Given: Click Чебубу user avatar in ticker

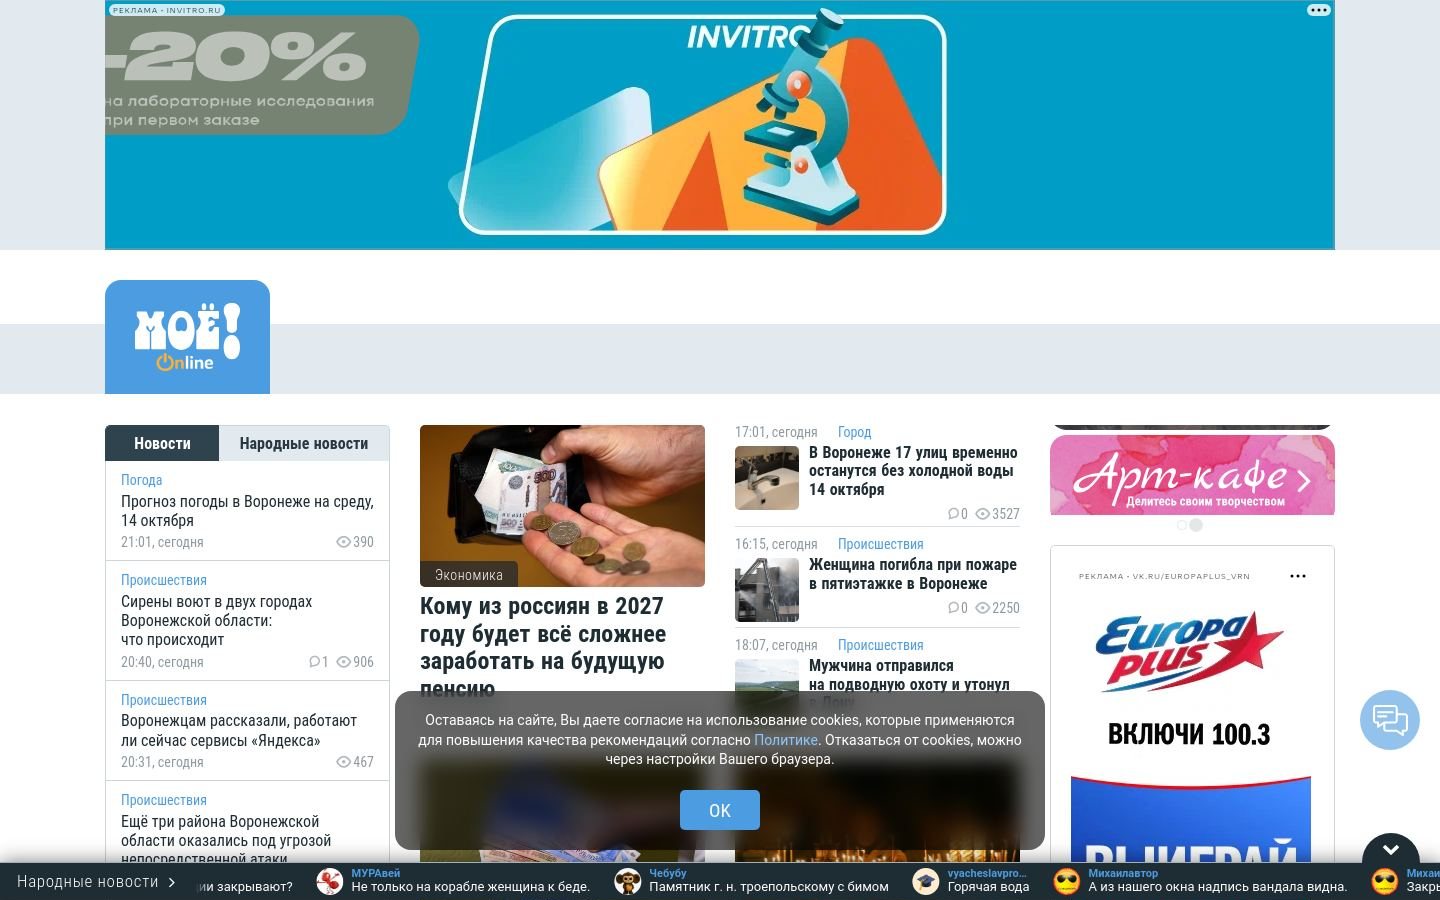Looking at the screenshot, I should [628, 881].
